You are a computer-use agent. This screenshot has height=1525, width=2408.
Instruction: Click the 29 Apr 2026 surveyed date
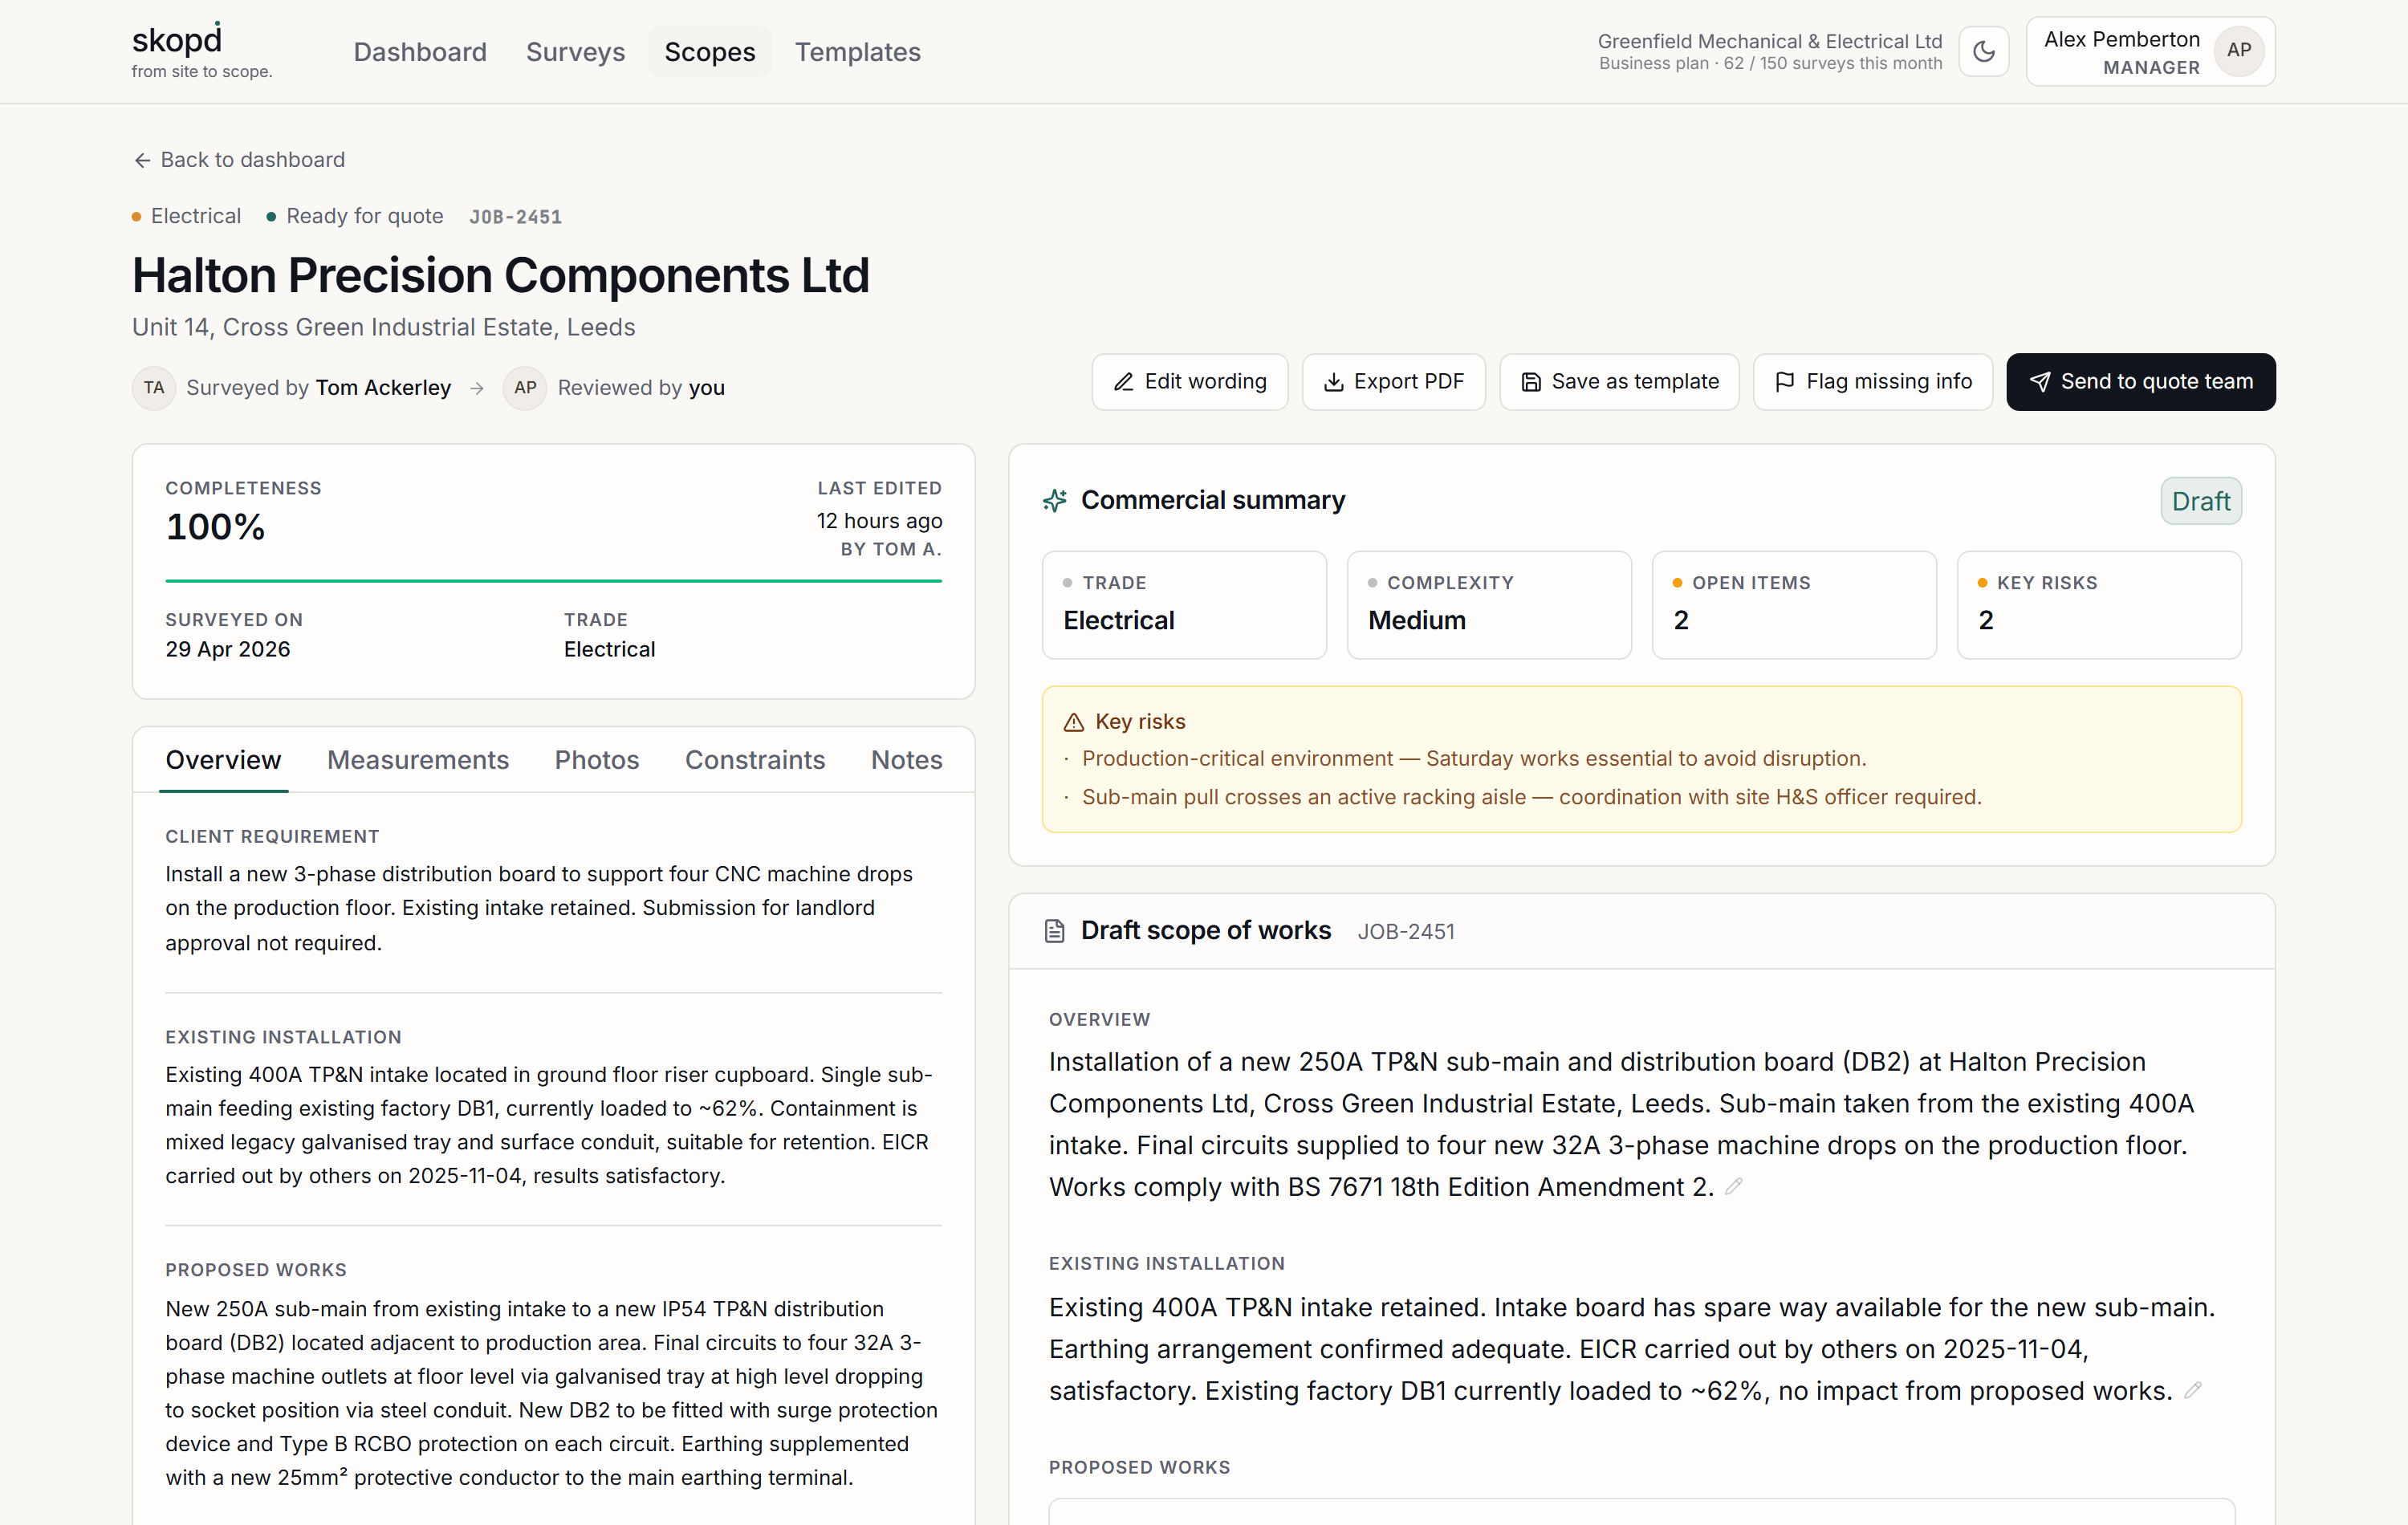[228, 649]
